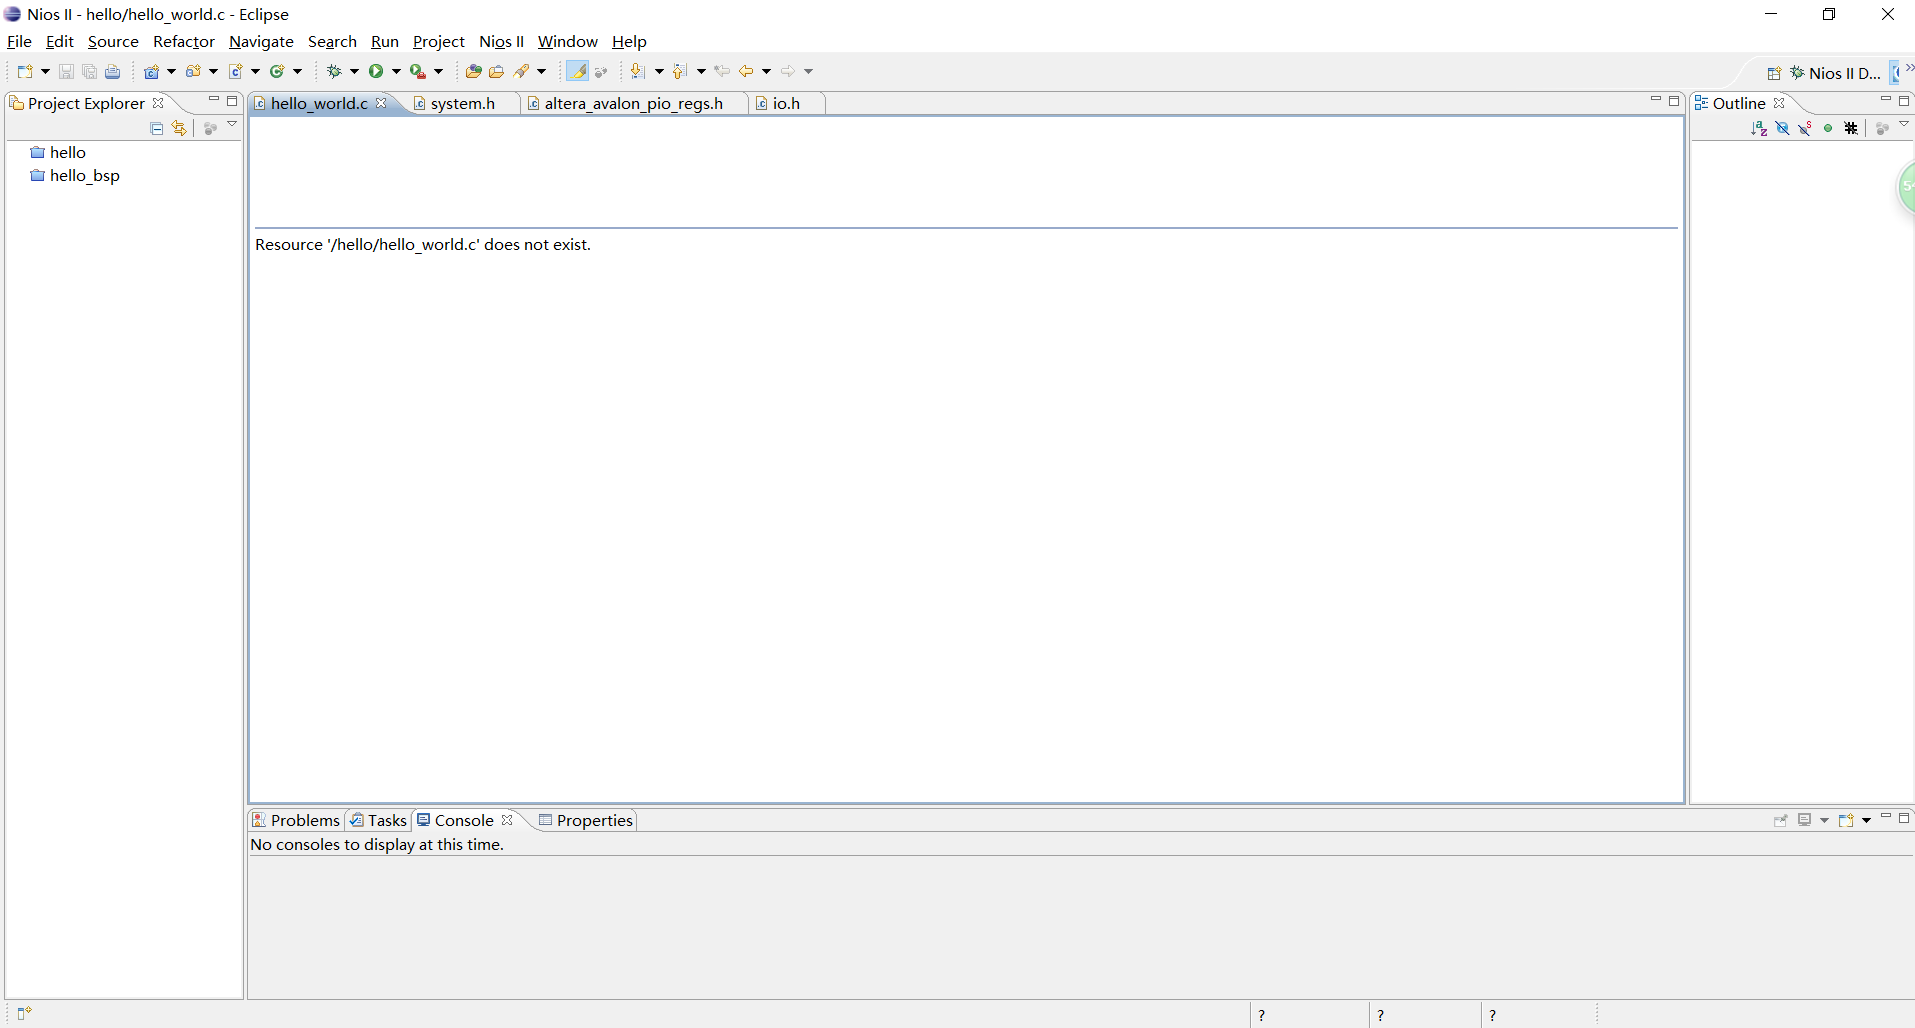Click the Previous Annotation icon

coord(680,71)
